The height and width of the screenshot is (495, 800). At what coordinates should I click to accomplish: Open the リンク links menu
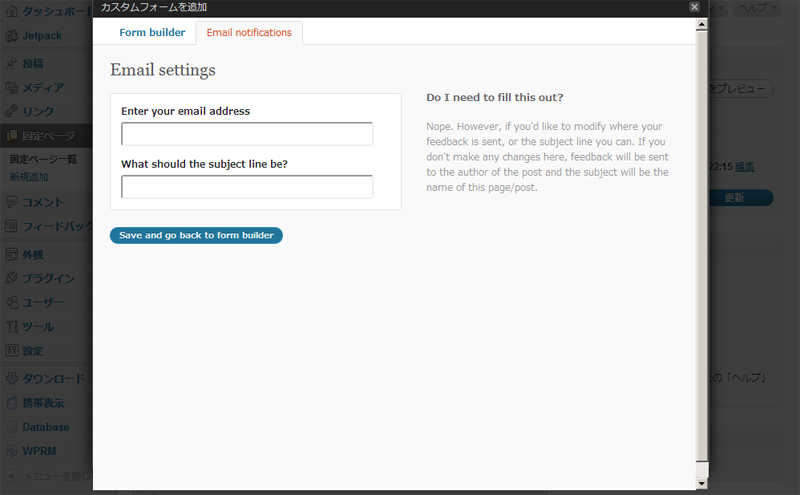pyautogui.click(x=38, y=111)
